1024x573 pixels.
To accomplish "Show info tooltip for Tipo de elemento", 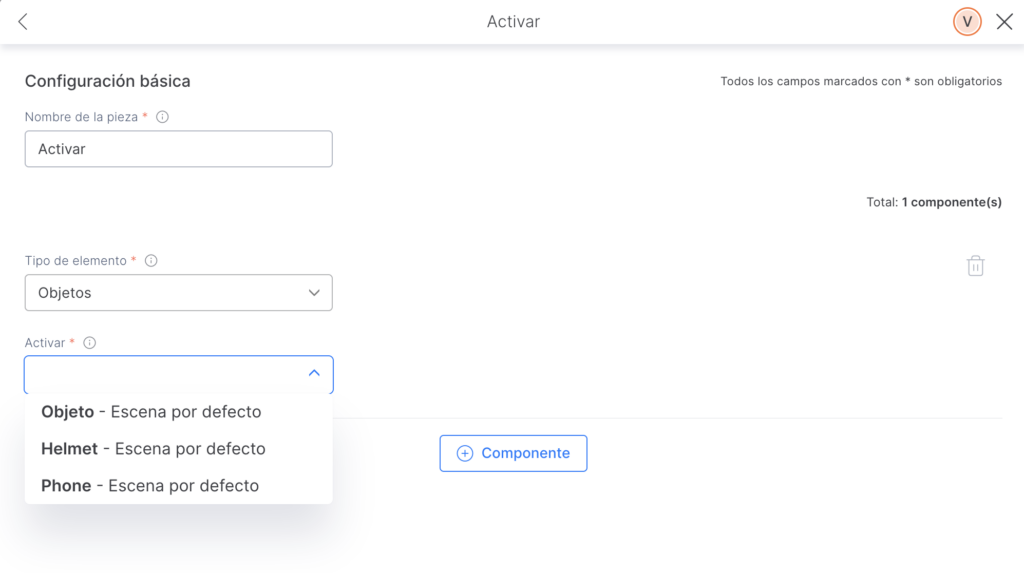I will (x=151, y=261).
